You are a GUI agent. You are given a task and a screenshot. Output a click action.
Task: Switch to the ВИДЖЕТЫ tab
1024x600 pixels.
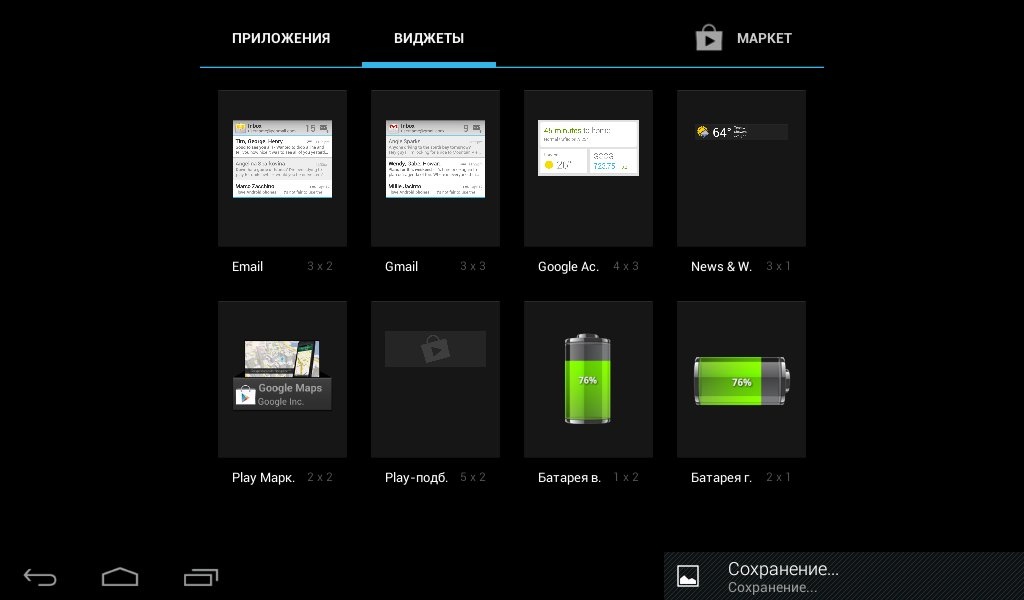point(428,39)
